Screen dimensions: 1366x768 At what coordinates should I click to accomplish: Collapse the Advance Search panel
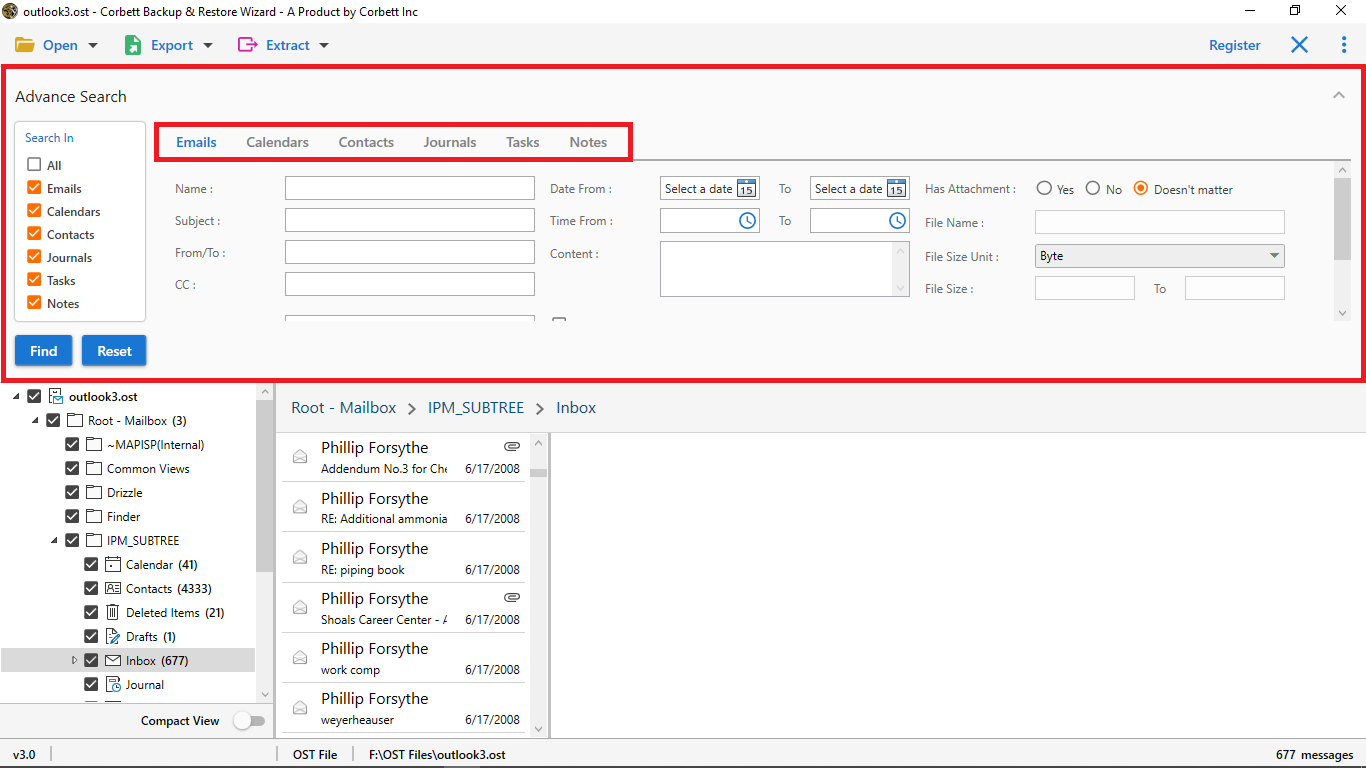pyautogui.click(x=1338, y=96)
